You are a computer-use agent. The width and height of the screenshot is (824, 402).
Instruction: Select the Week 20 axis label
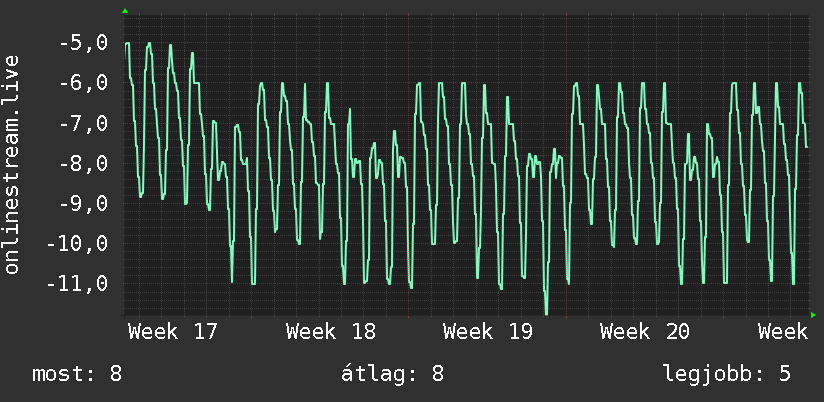(645, 332)
